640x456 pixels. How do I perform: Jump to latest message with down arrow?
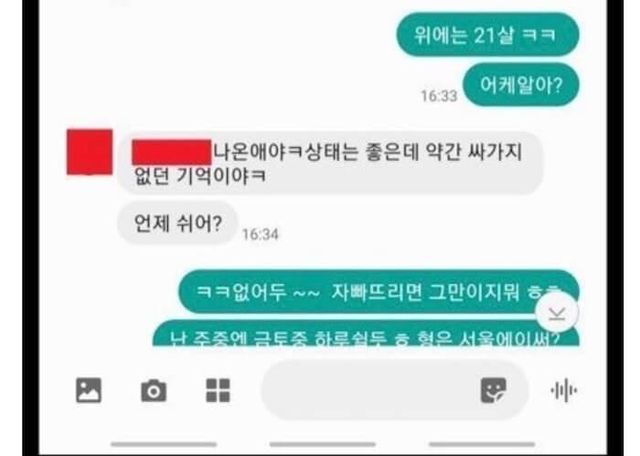(557, 313)
